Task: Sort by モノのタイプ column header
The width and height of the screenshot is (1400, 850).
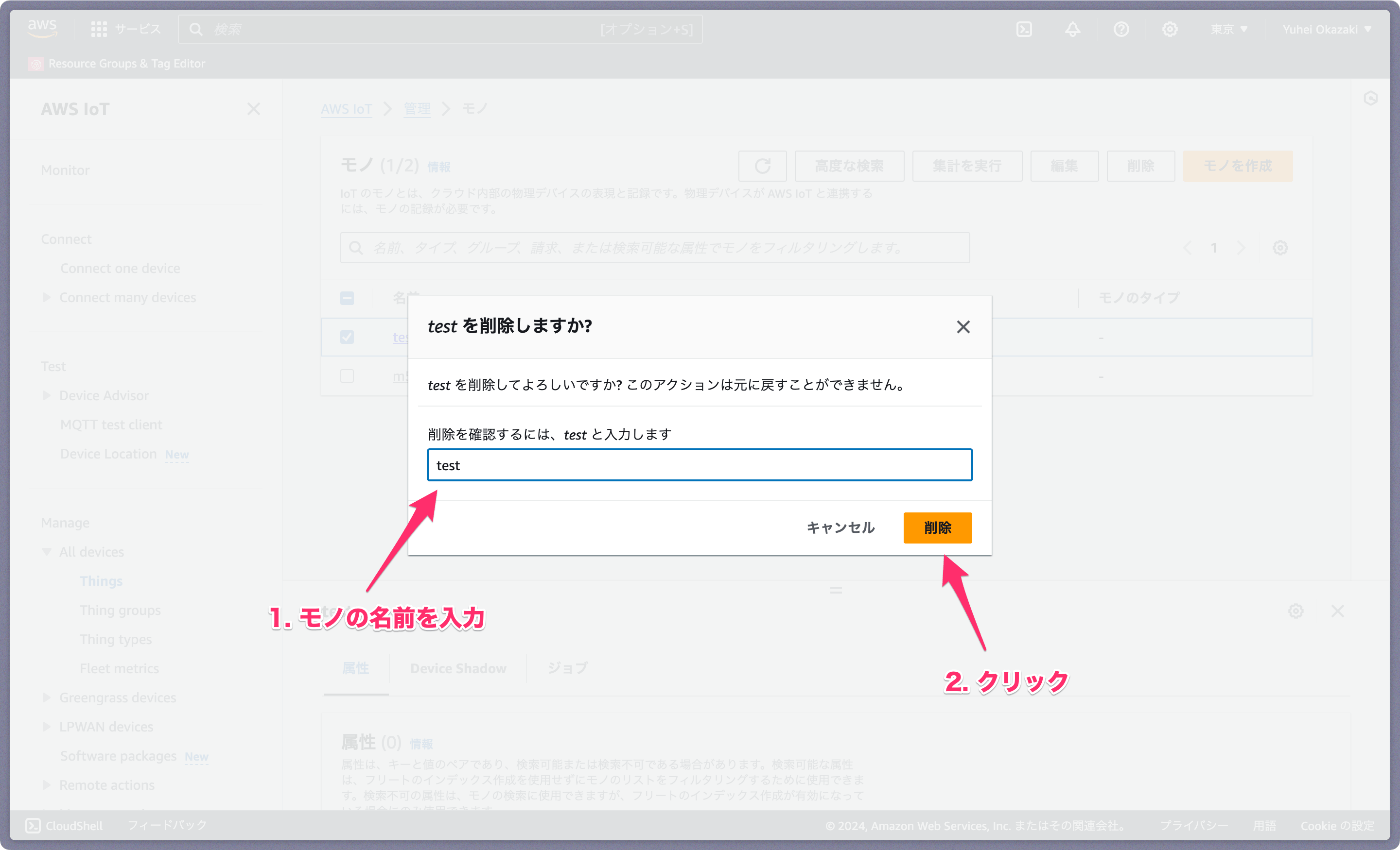Action: [x=1139, y=298]
